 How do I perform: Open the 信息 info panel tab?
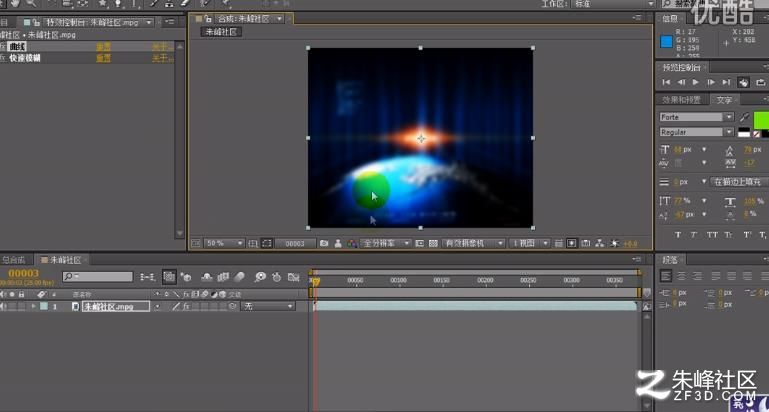point(670,19)
